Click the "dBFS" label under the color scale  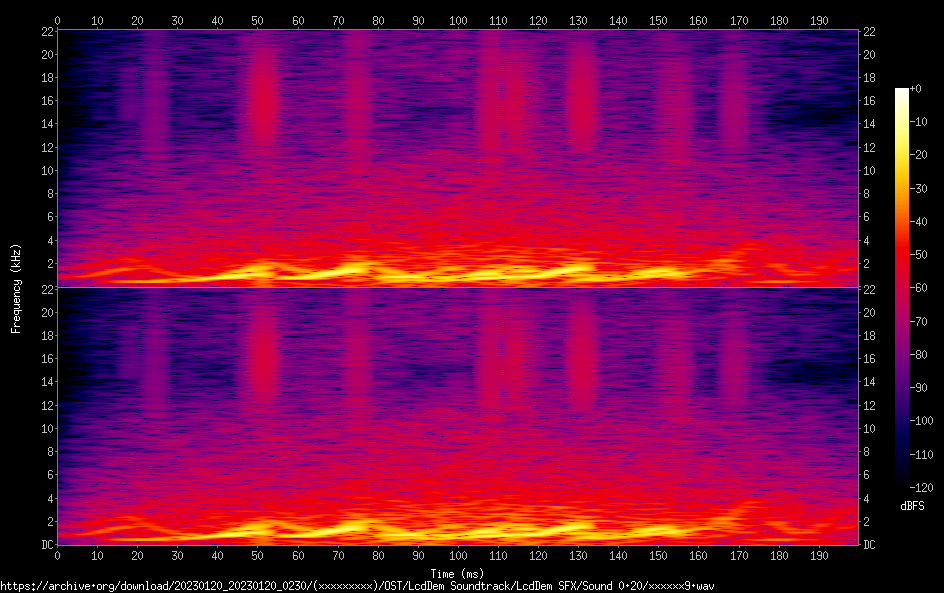coord(912,507)
